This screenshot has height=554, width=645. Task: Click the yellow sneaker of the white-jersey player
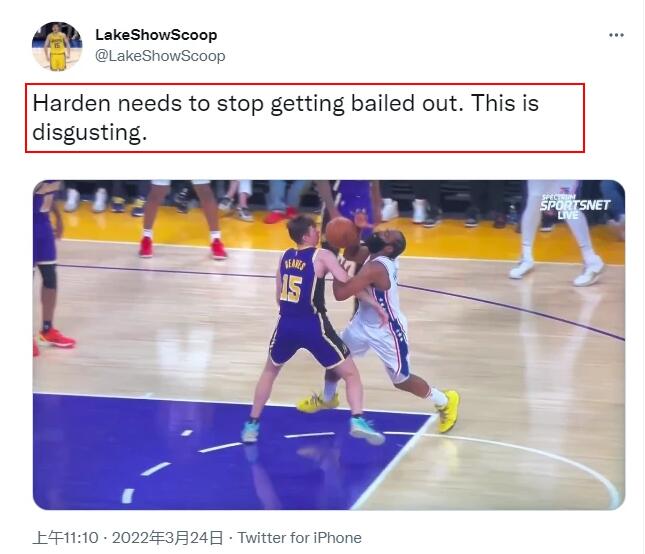coord(449,411)
